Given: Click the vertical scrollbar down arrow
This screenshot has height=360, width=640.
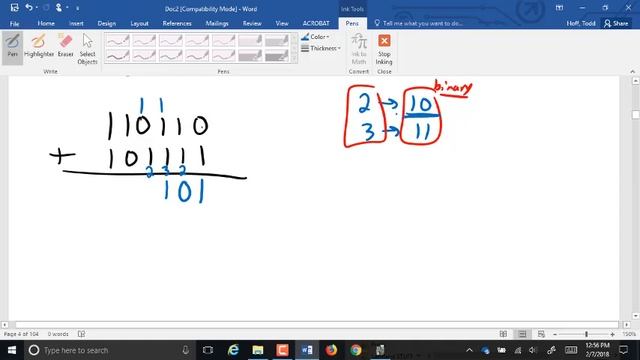Looking at the screenshot, I should [636, 316].
